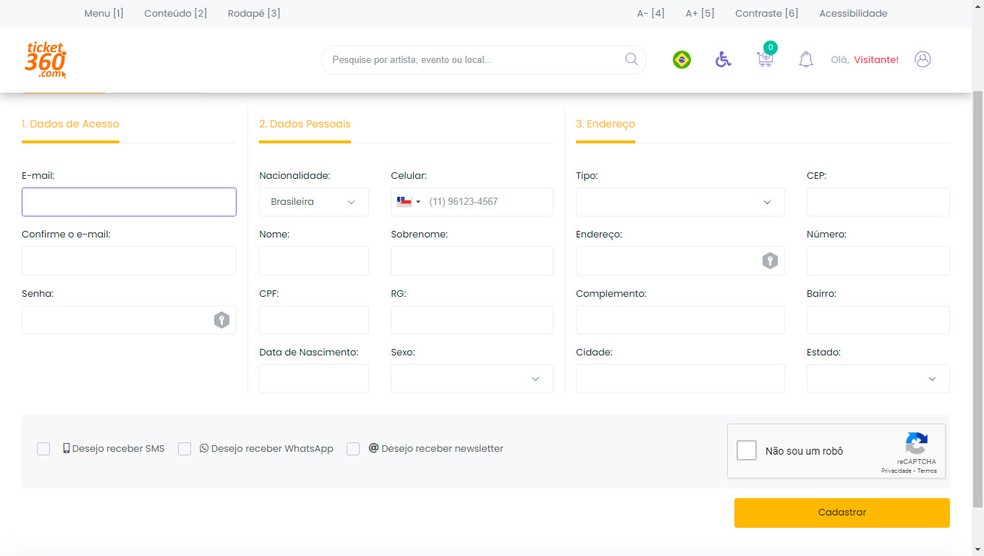Expand the Sexo dropdown

coord(471,379)
